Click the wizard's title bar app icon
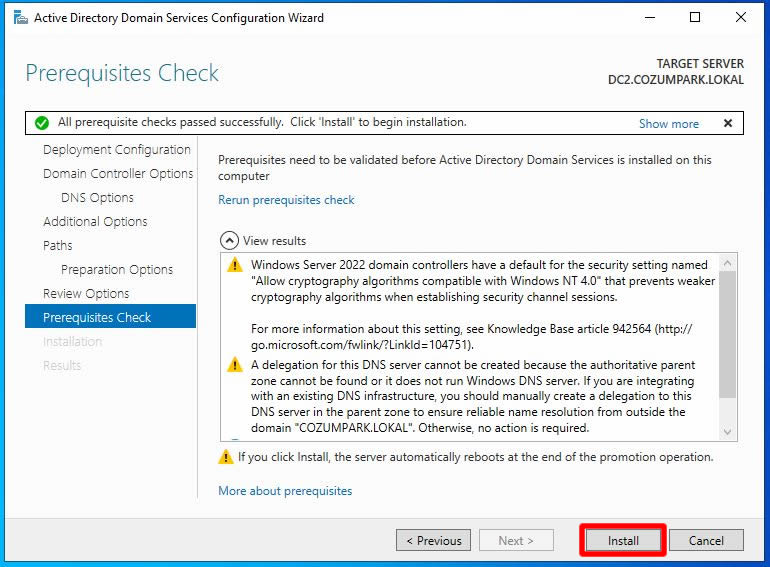The image size is (770, 567). click(20, 18)
